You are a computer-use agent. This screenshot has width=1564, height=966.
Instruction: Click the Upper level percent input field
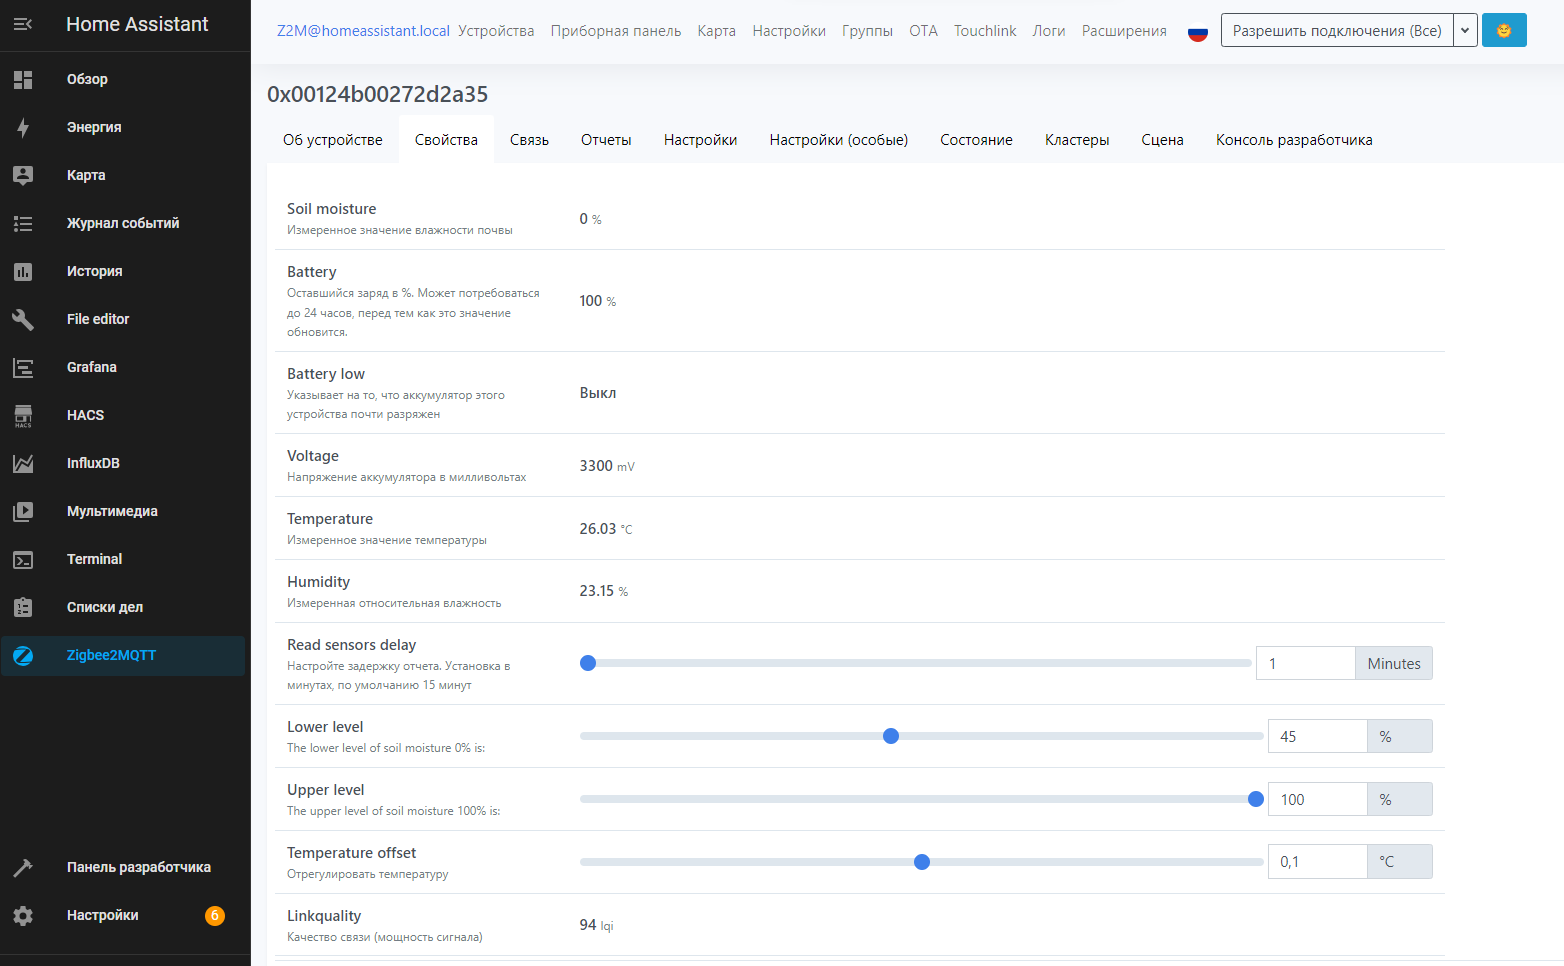[x=1317, y=799]
